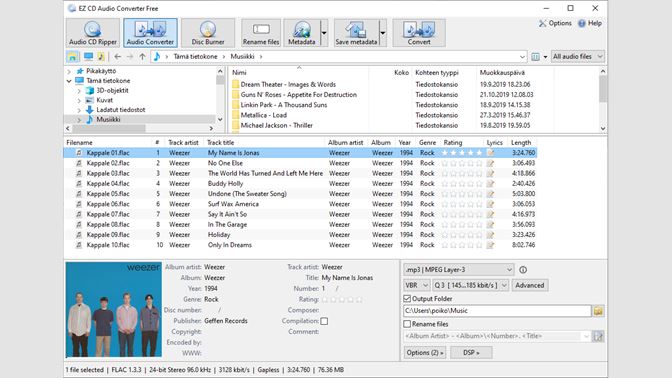Collapse the Tämä tietokone tree node
This screenshot has width=672, height=378.
[69, 81]
